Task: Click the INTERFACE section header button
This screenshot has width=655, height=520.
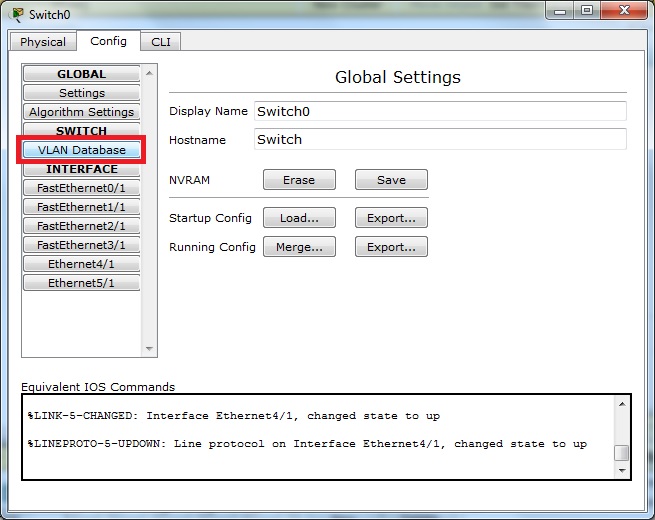Action: 81,169
